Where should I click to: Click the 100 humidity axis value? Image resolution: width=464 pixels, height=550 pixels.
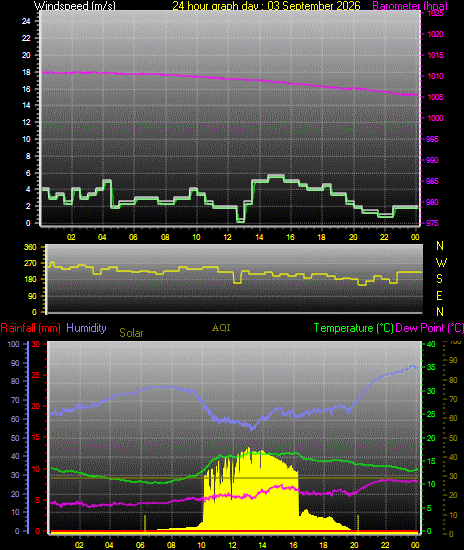13,344
